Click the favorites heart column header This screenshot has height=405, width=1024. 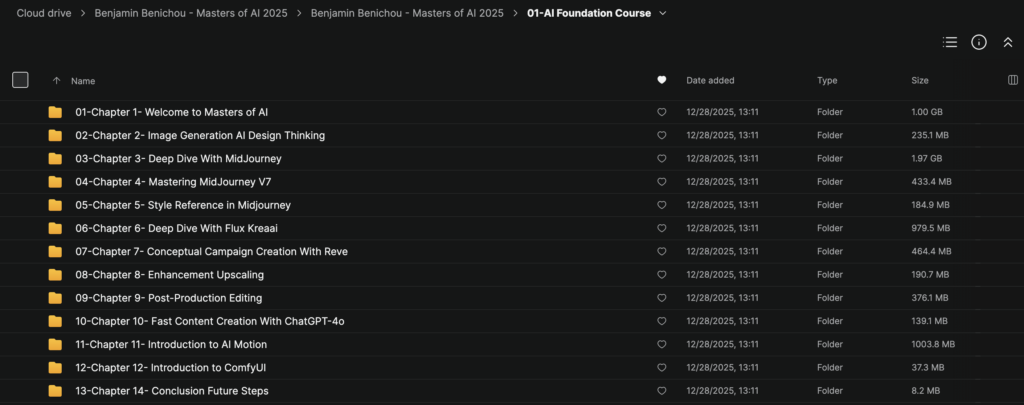click(662, 80)
